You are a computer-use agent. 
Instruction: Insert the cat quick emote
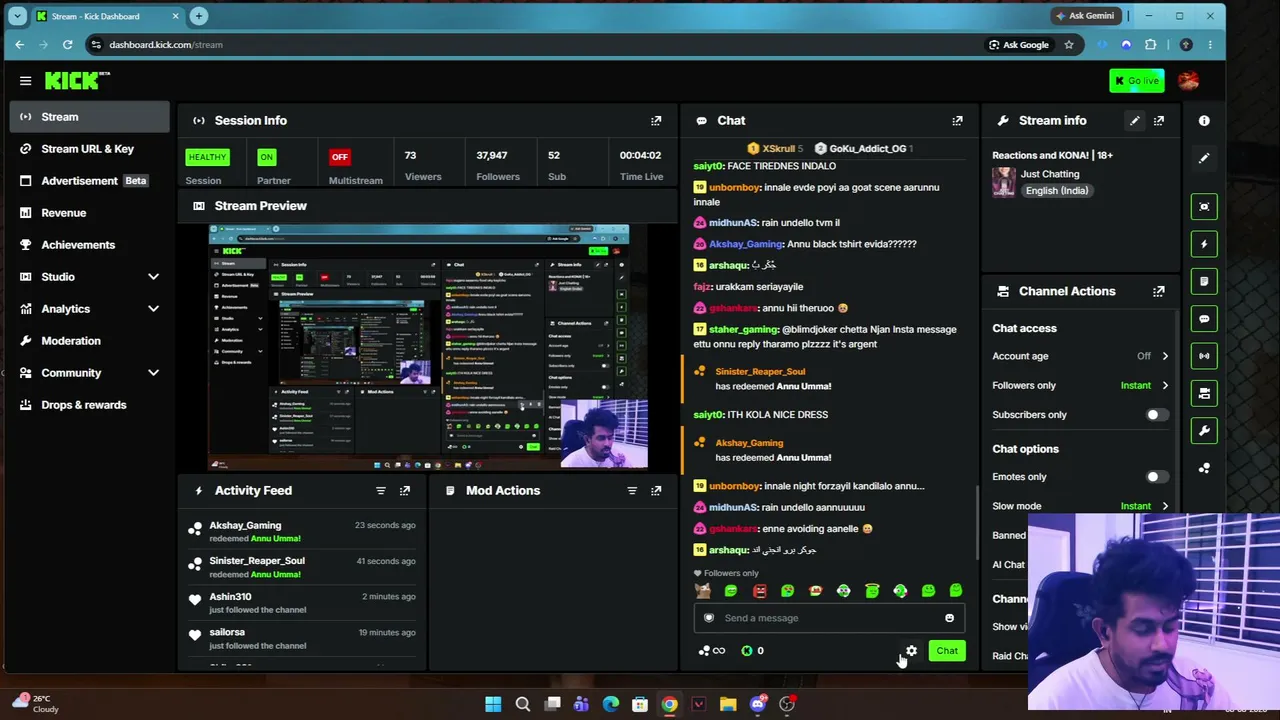tap(703, 591)
